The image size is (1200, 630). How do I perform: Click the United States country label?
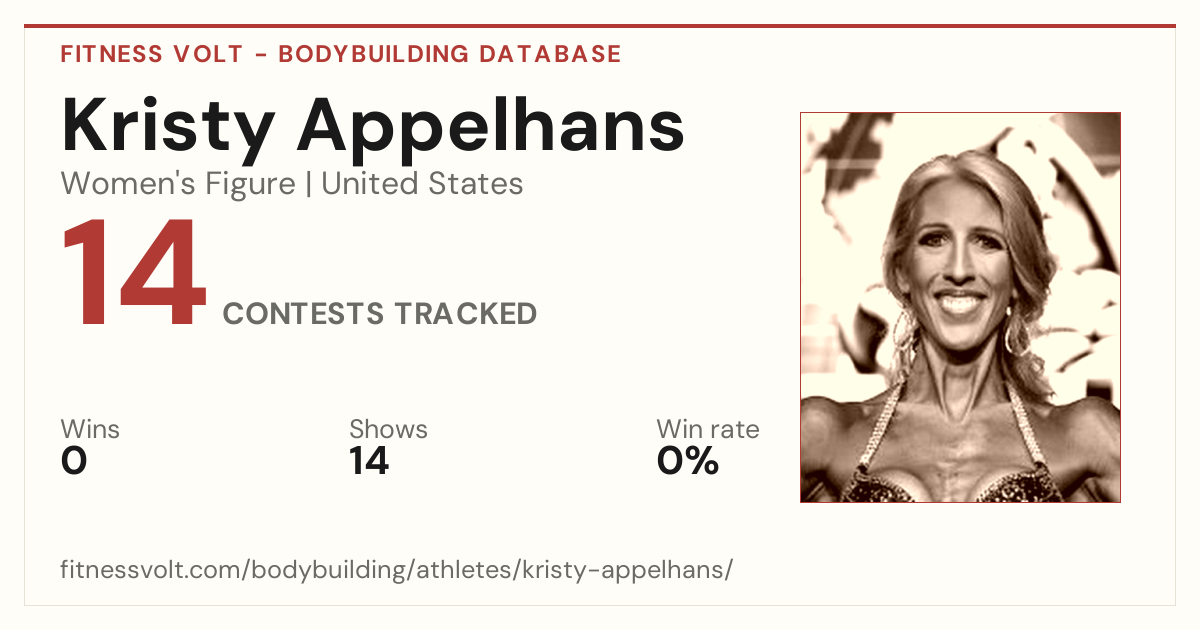(422, 184)
